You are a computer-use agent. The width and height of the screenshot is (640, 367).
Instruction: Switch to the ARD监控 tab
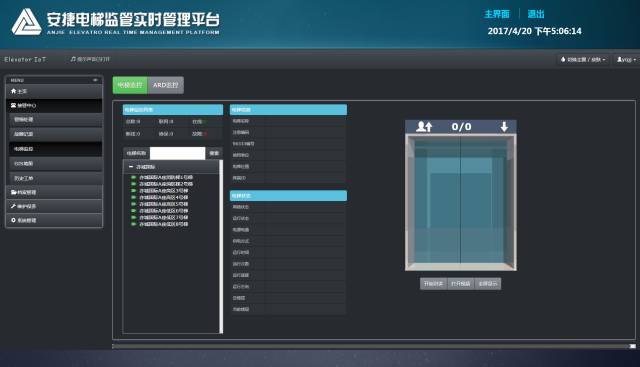pyautogui.click(x=165, y=85)
